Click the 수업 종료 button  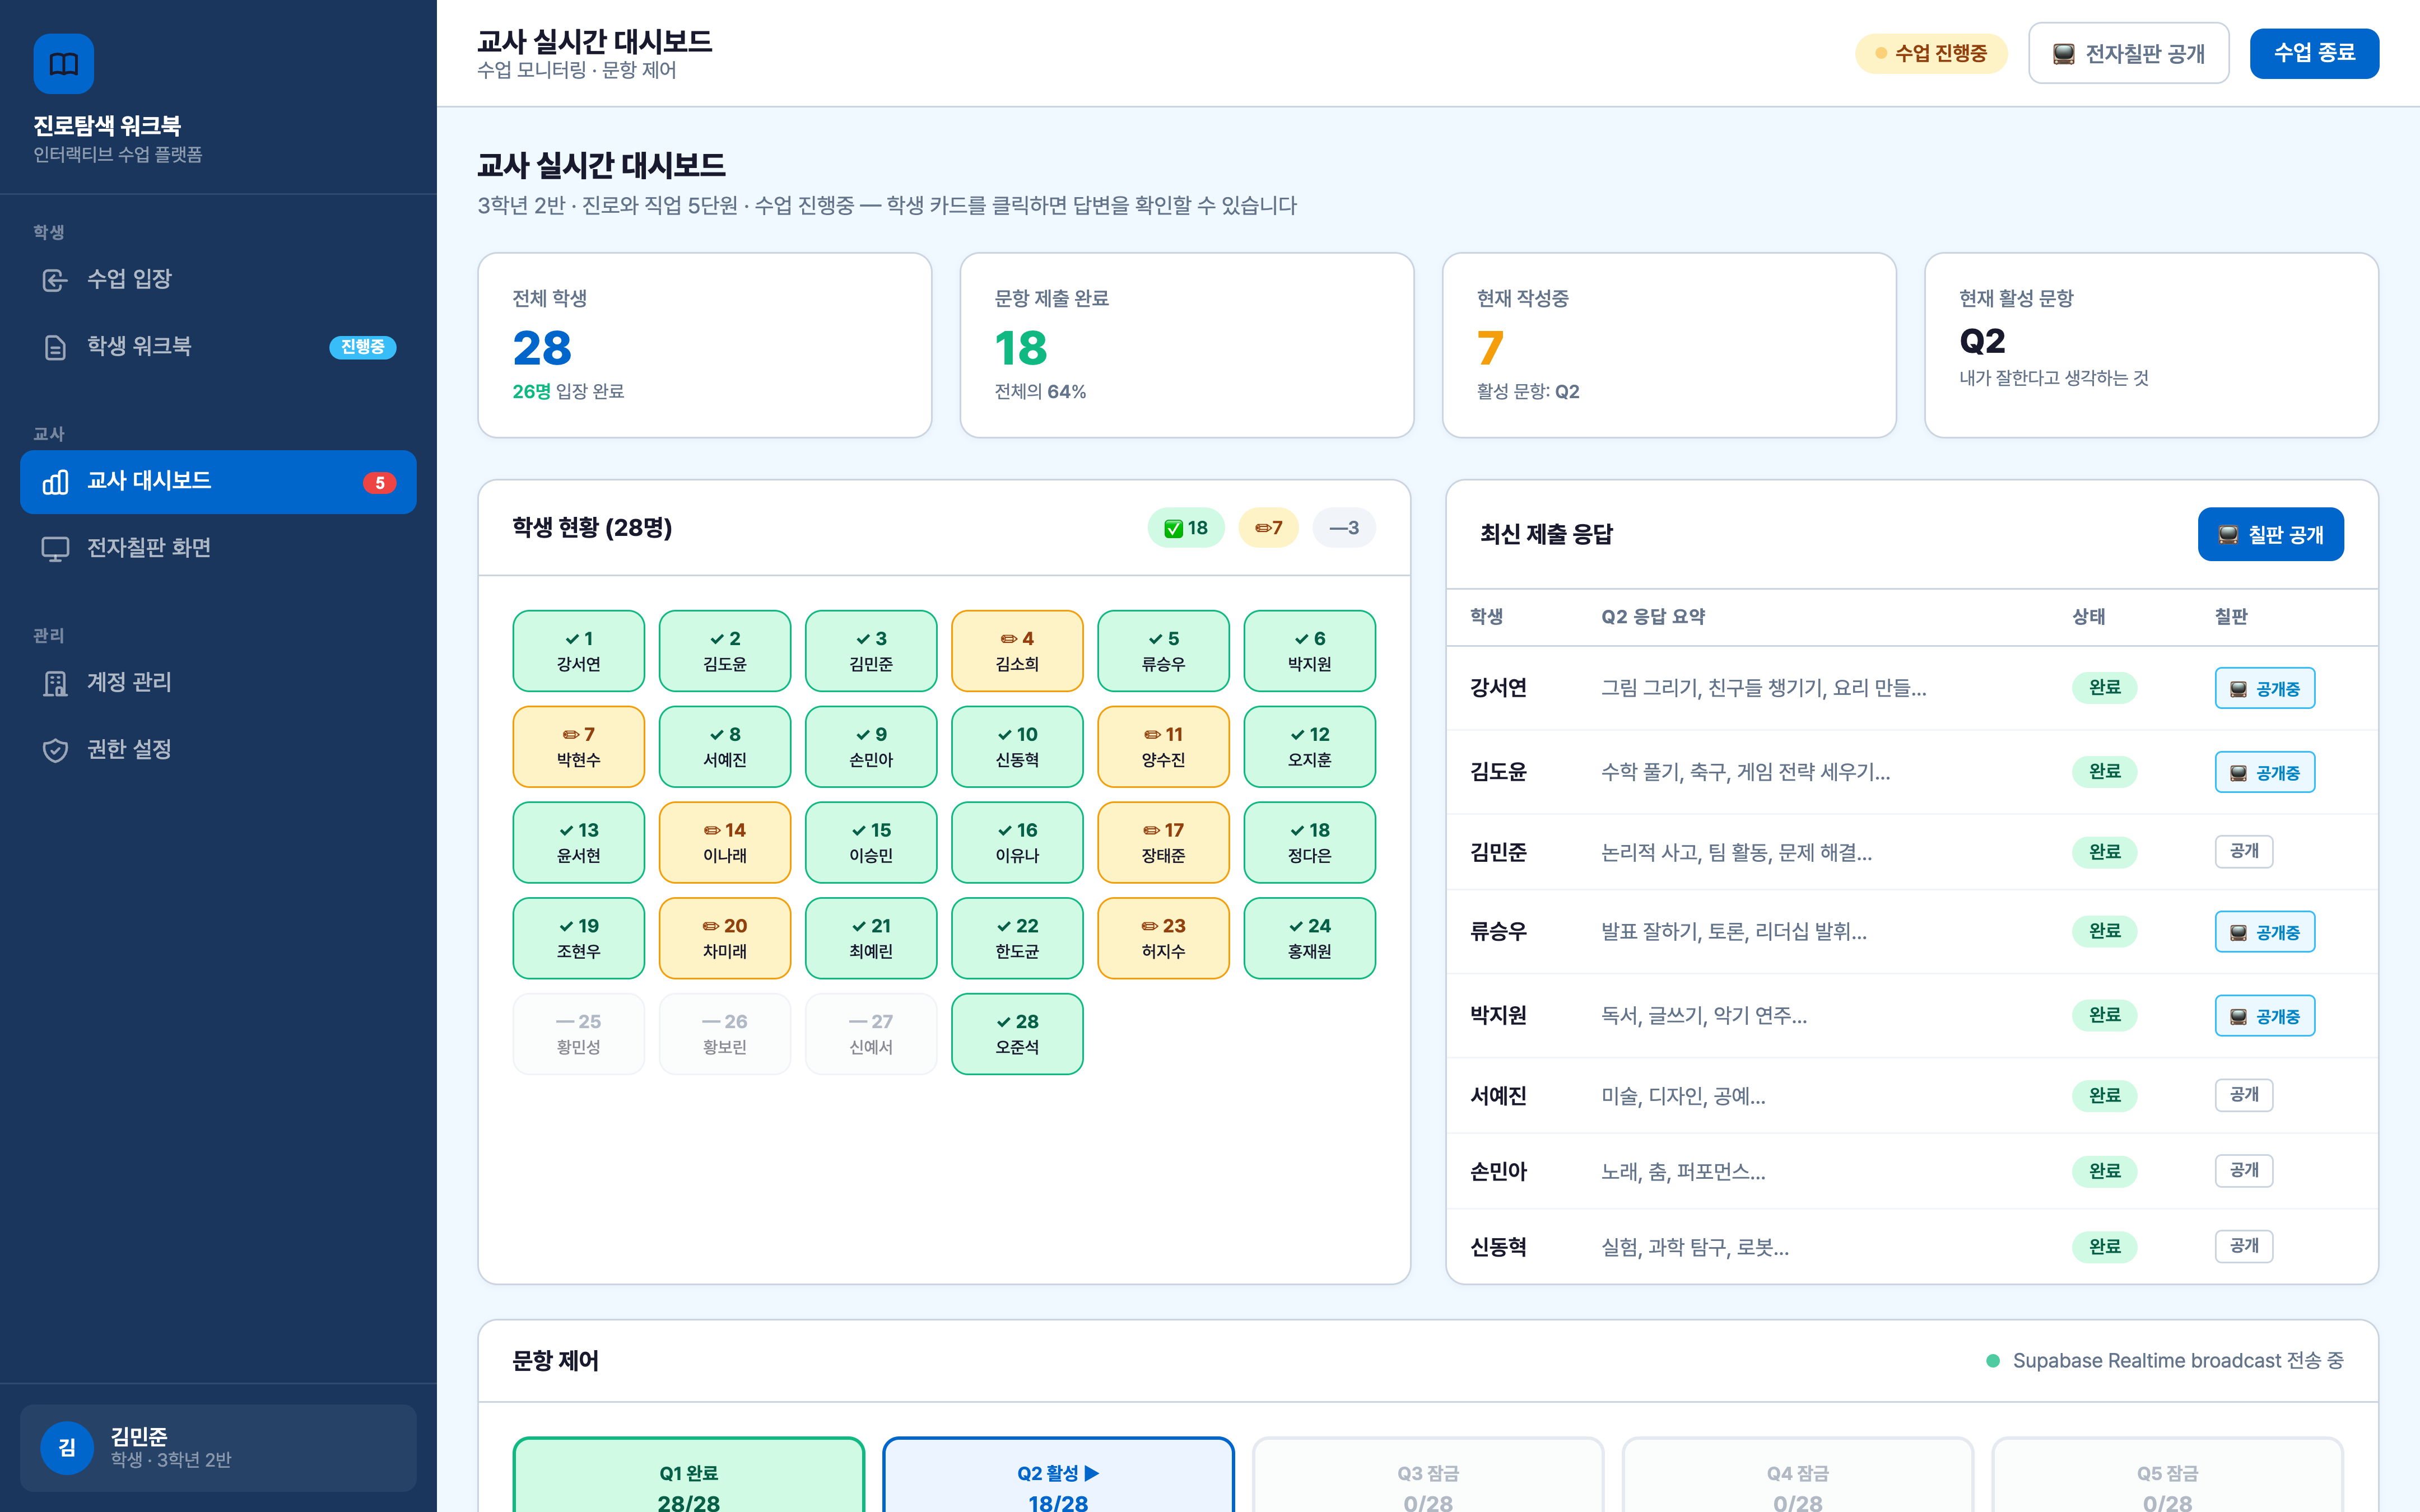click(2314, 53)
